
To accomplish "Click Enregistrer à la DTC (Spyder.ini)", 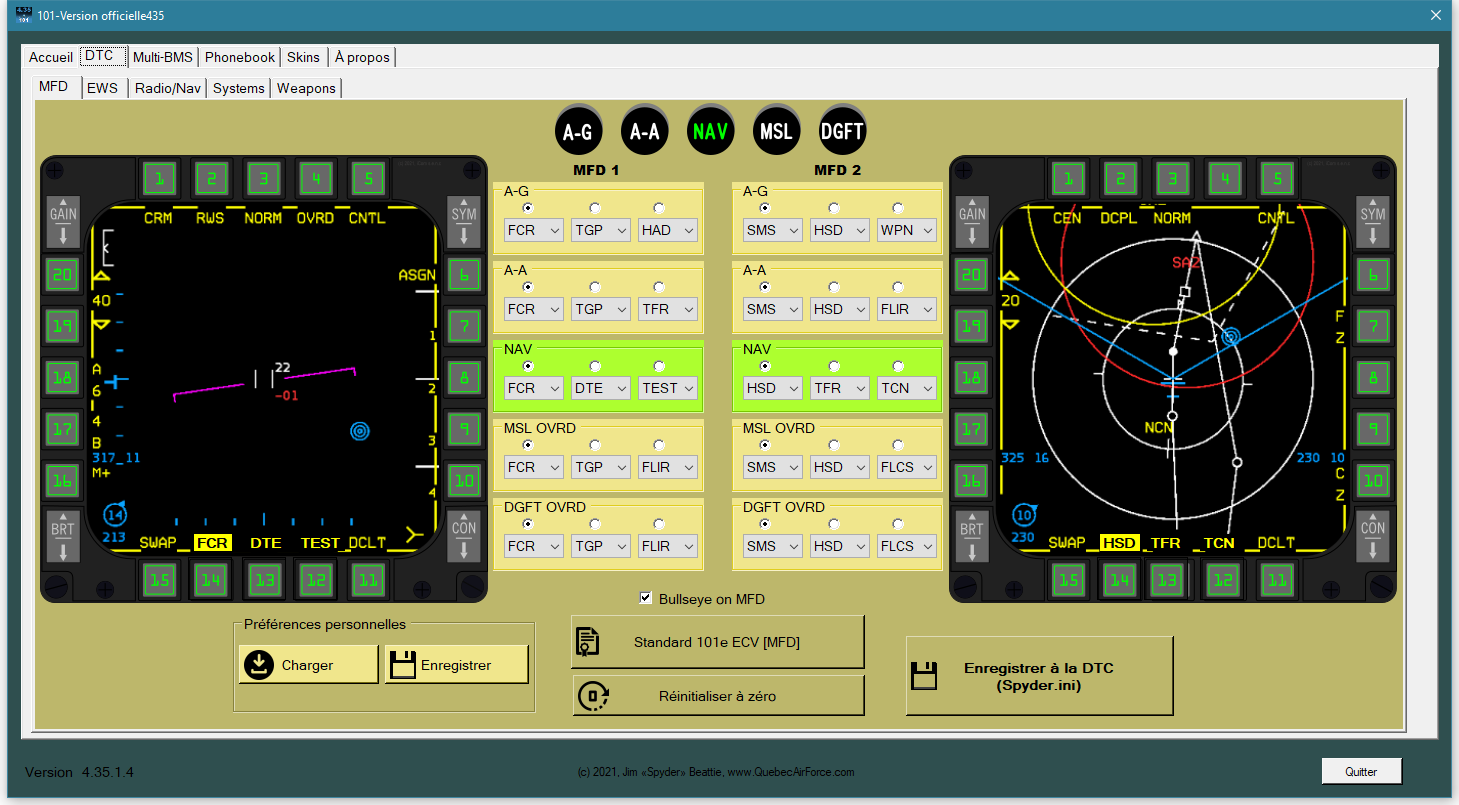I will (x=1039, y=676).
